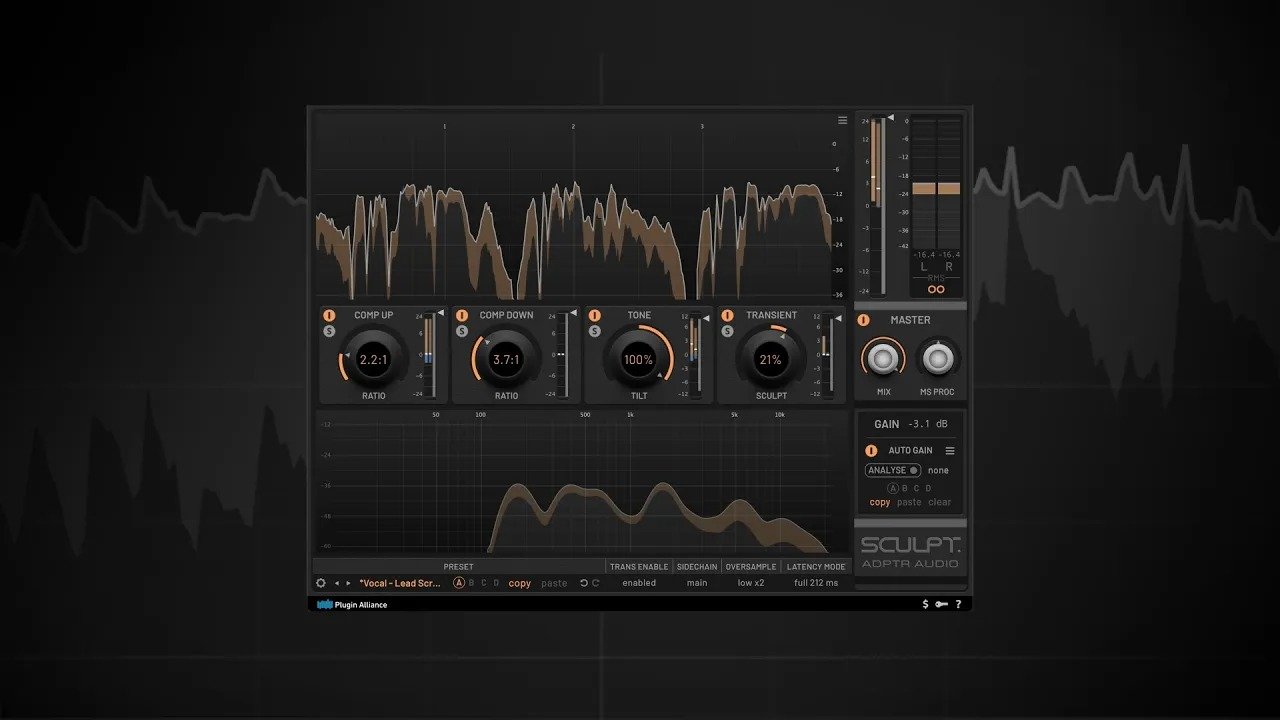Toggle the COMP UP power button
Screen dimensions: 1280x720
(329, 315)
